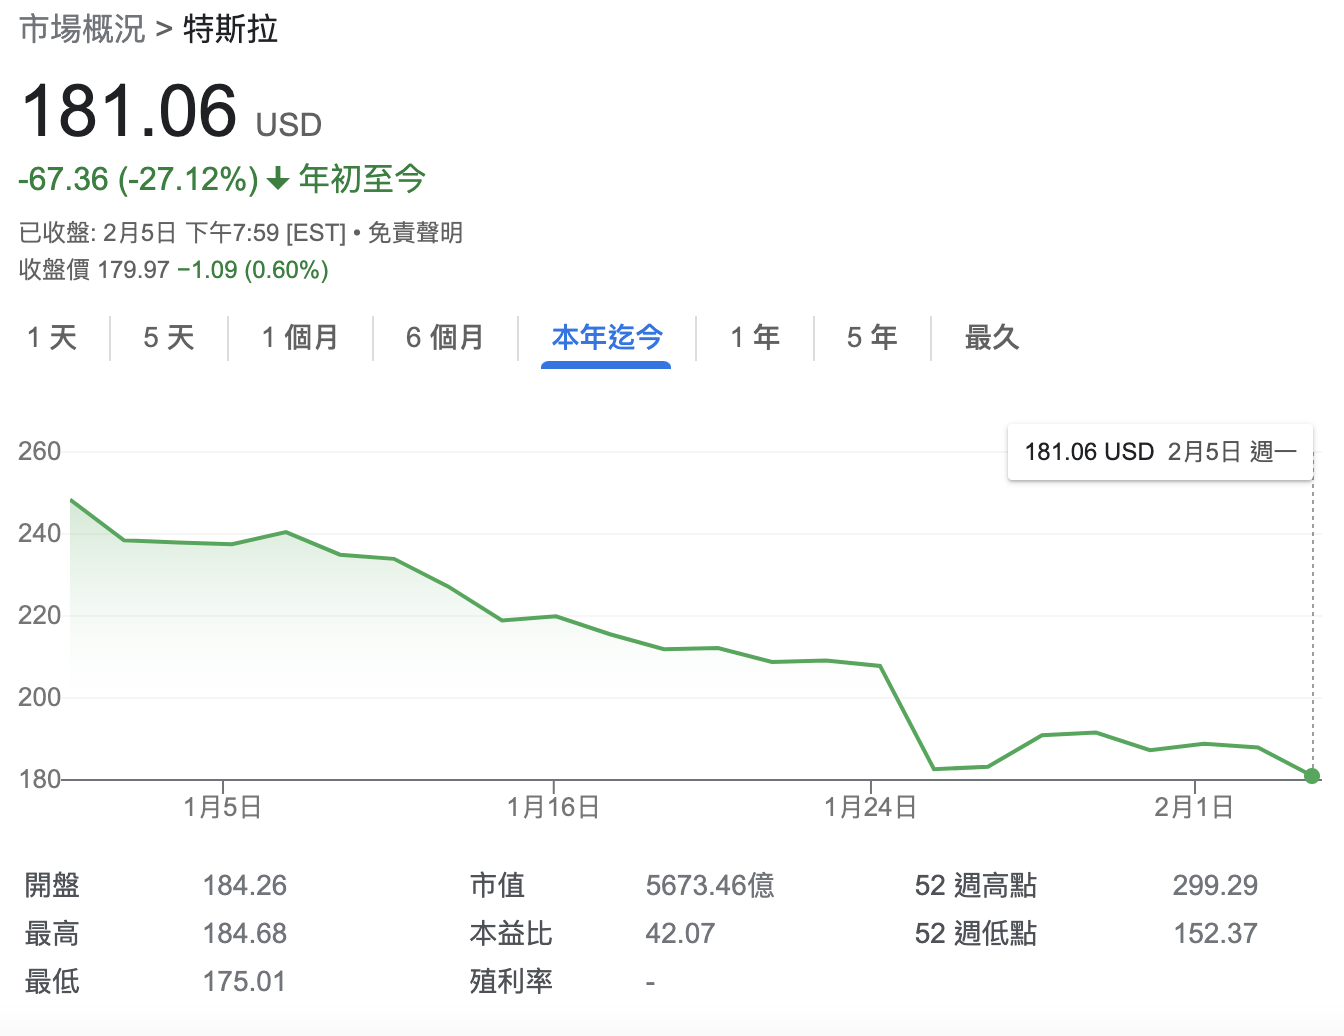Switch chart to 1 年 tab
This screenshot has height=1036, width=1344.
755,338
